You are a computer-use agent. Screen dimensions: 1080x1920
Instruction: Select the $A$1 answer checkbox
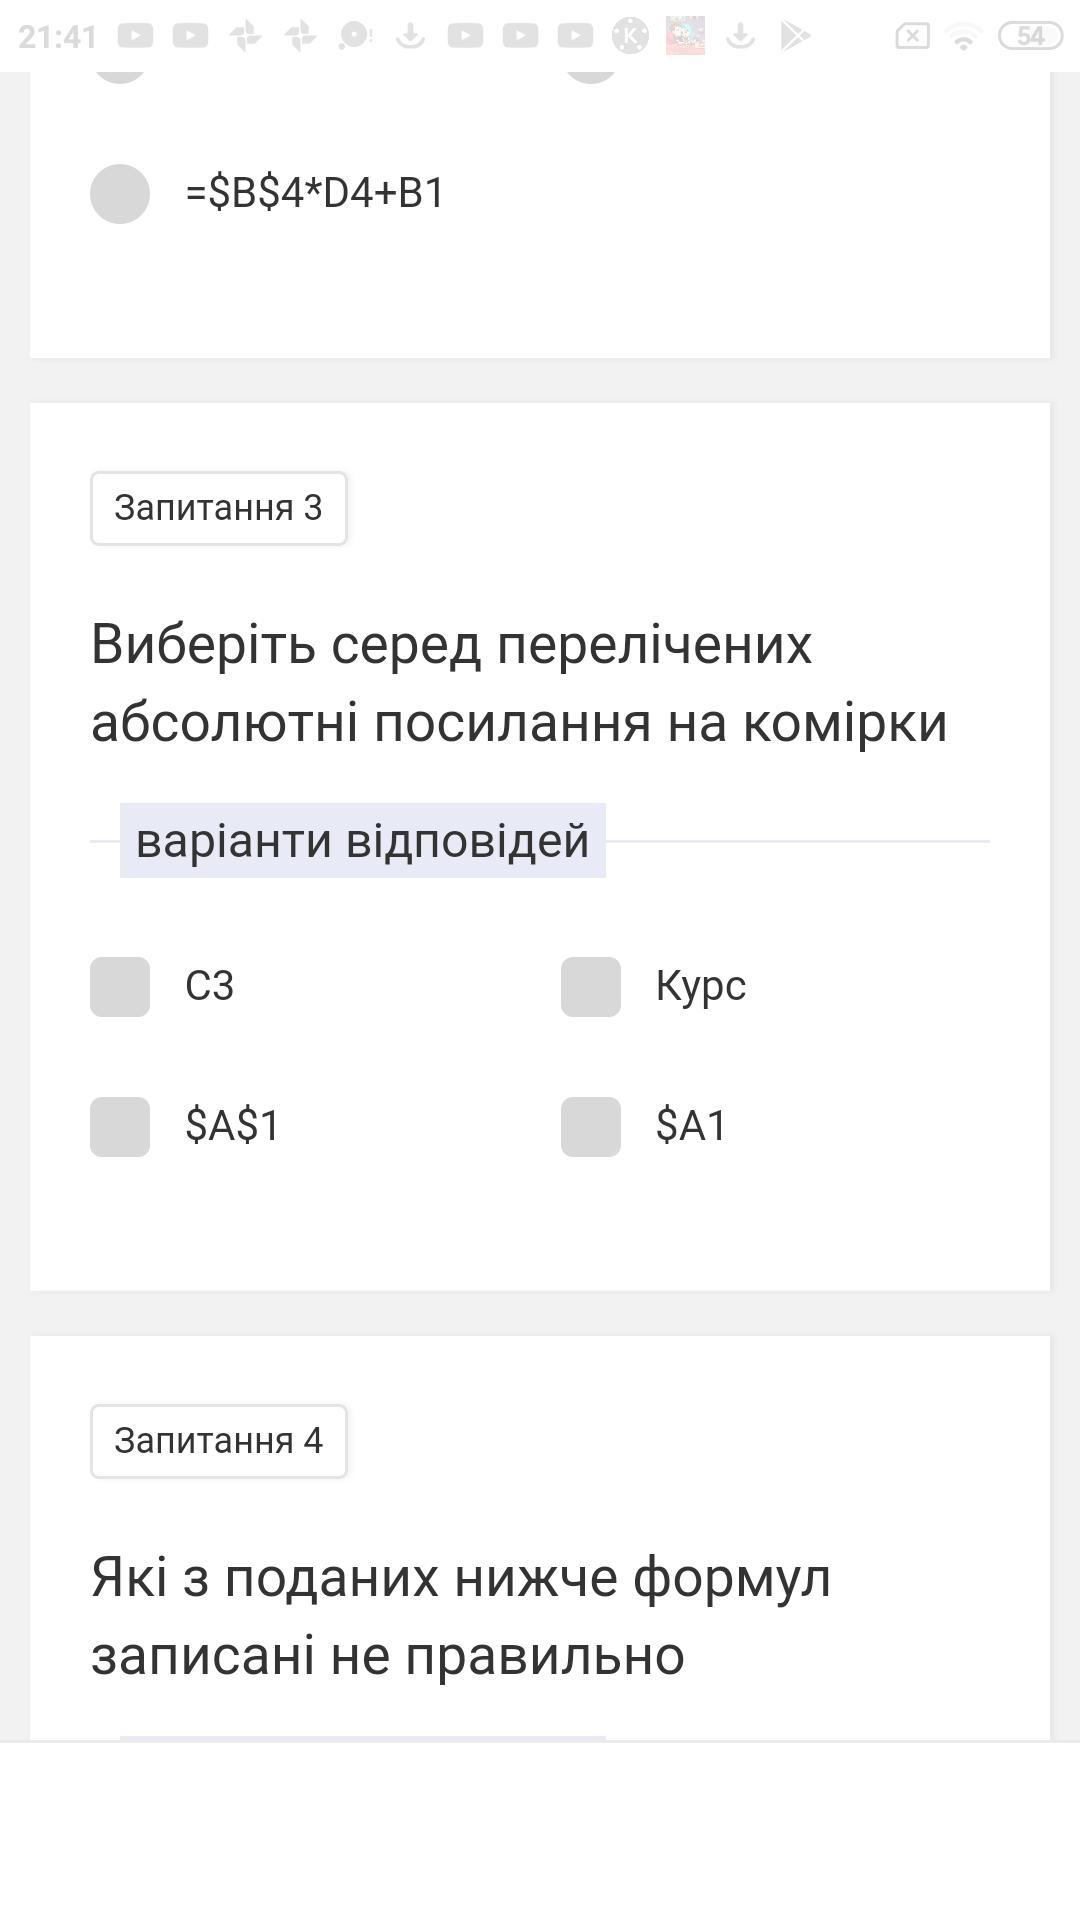(120, 1127)
